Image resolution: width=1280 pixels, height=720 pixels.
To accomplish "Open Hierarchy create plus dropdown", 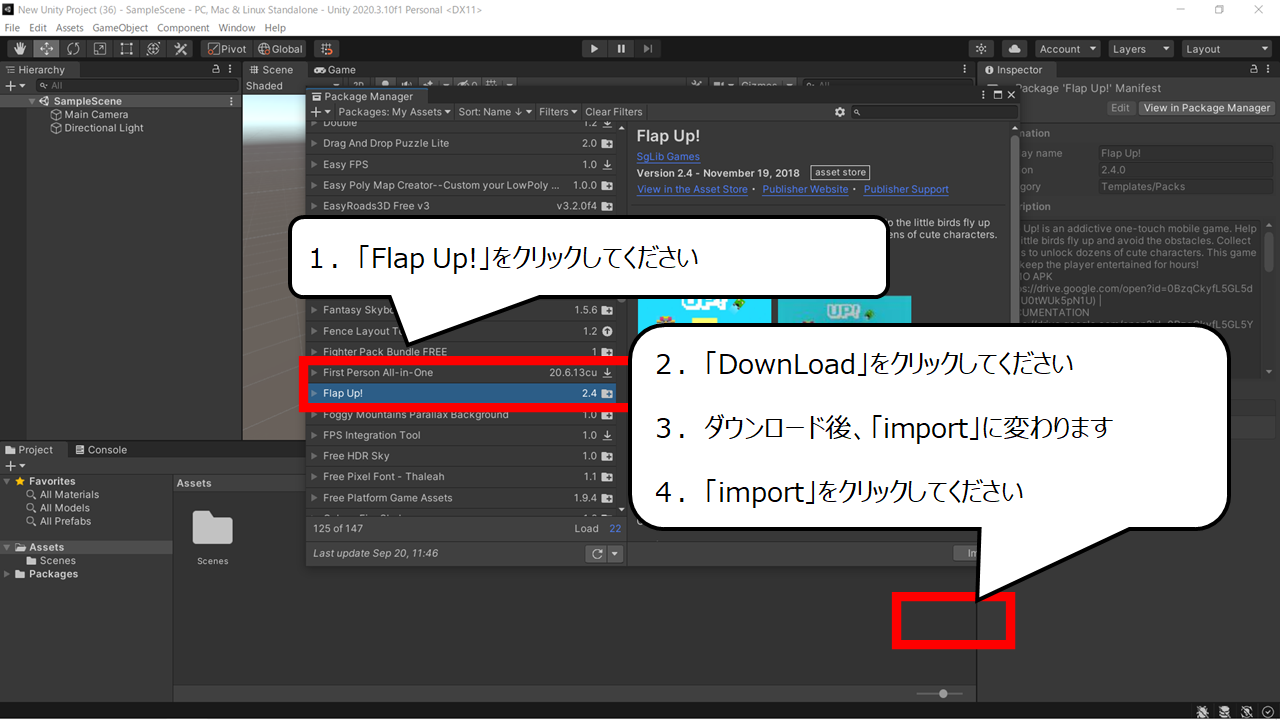I will (x=14, y=86).
